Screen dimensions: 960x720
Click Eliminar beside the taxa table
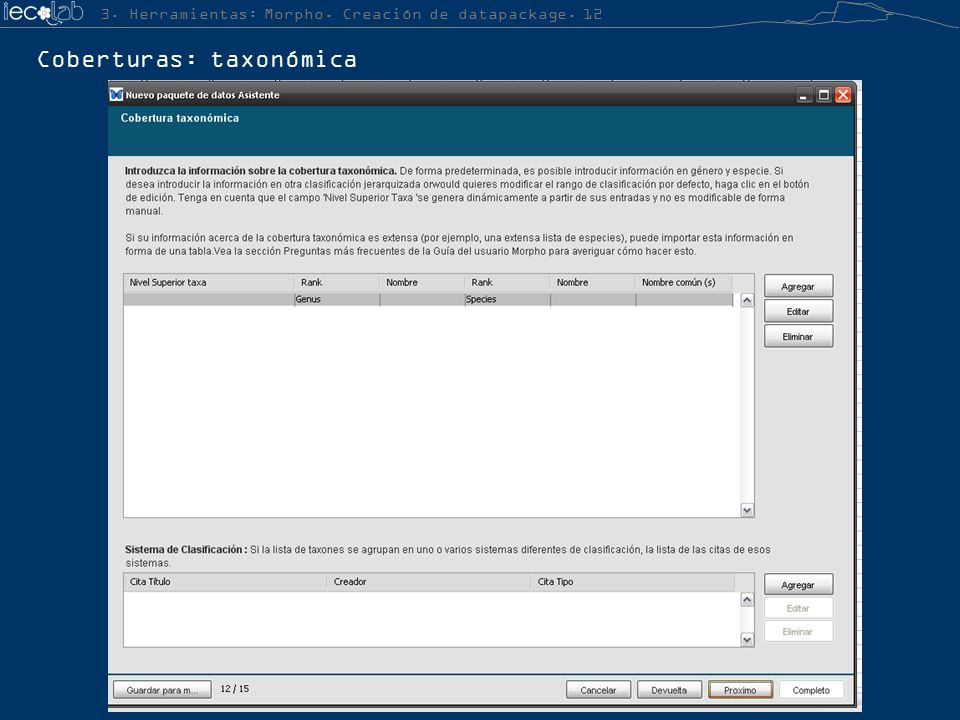pyautogui.click(x=798, y=336)
